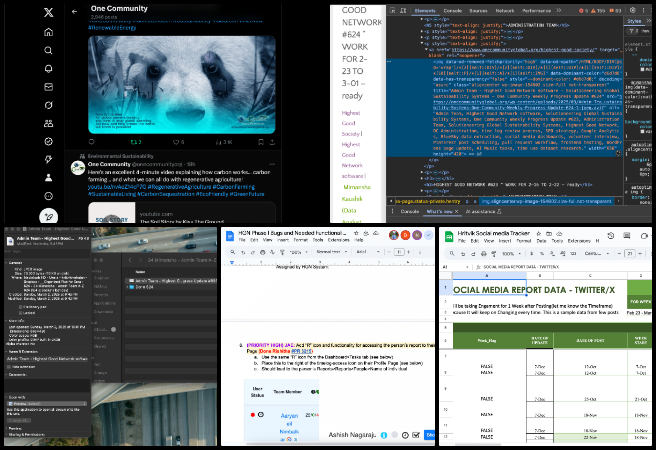Screen dimensions: 656x450
Task: Open the Communities people icon in X
Action: point(49,123)
